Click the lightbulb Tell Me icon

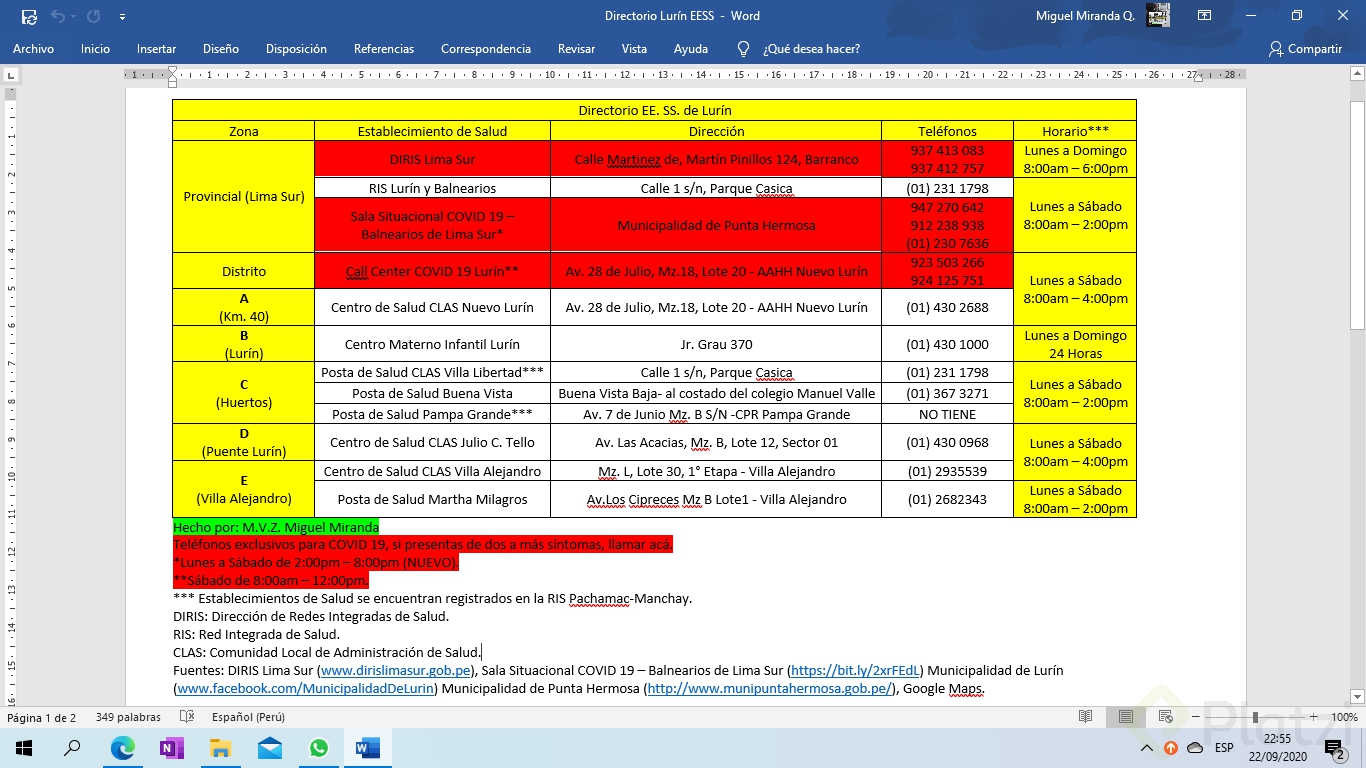[743, 49]
